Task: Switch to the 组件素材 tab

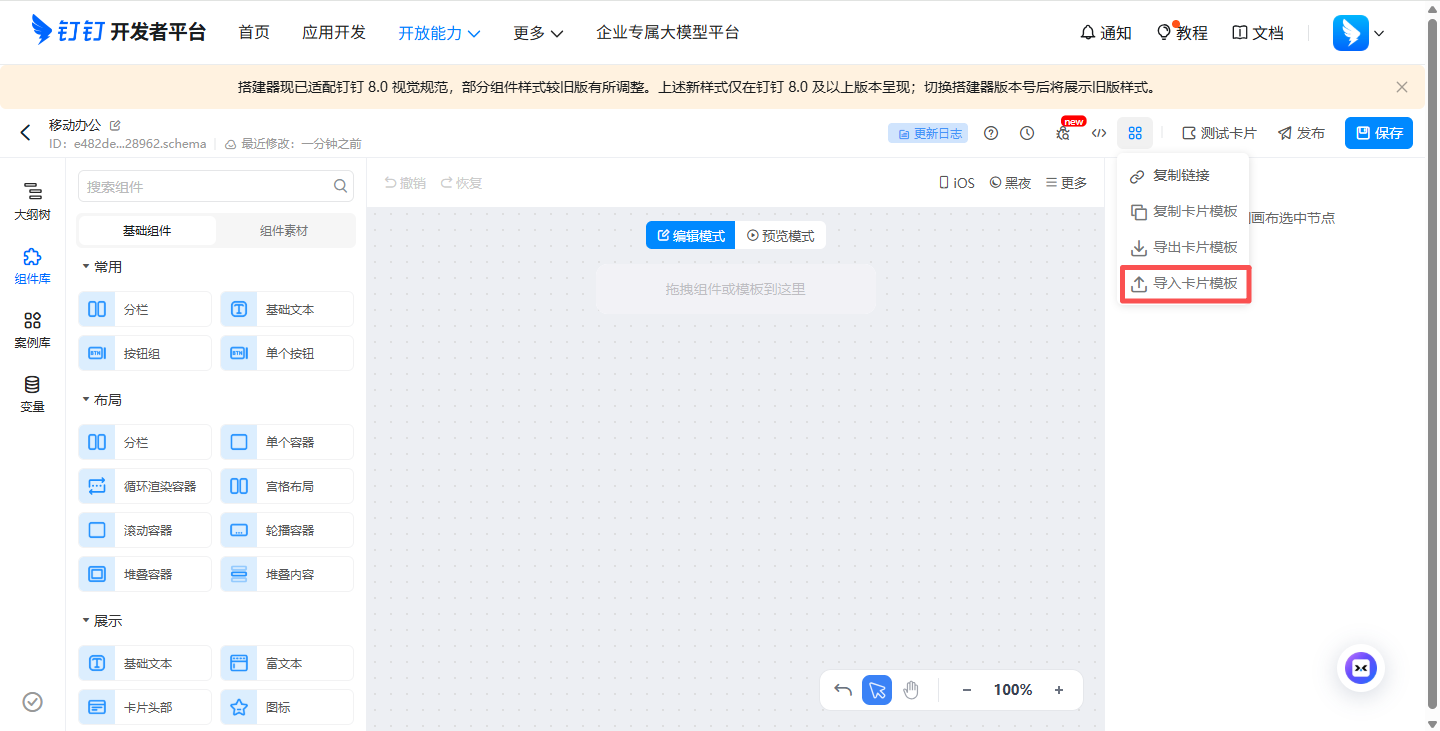Action: 284,231
